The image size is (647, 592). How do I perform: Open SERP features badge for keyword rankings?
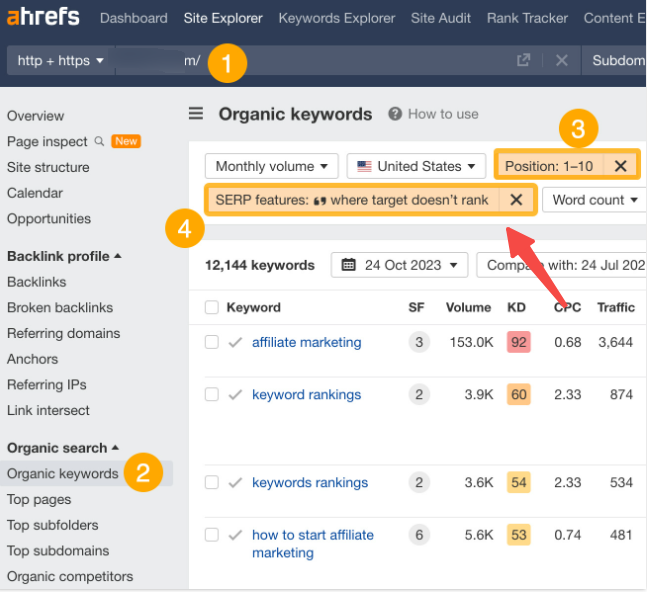pyautogui.click(x=419, y=394)
